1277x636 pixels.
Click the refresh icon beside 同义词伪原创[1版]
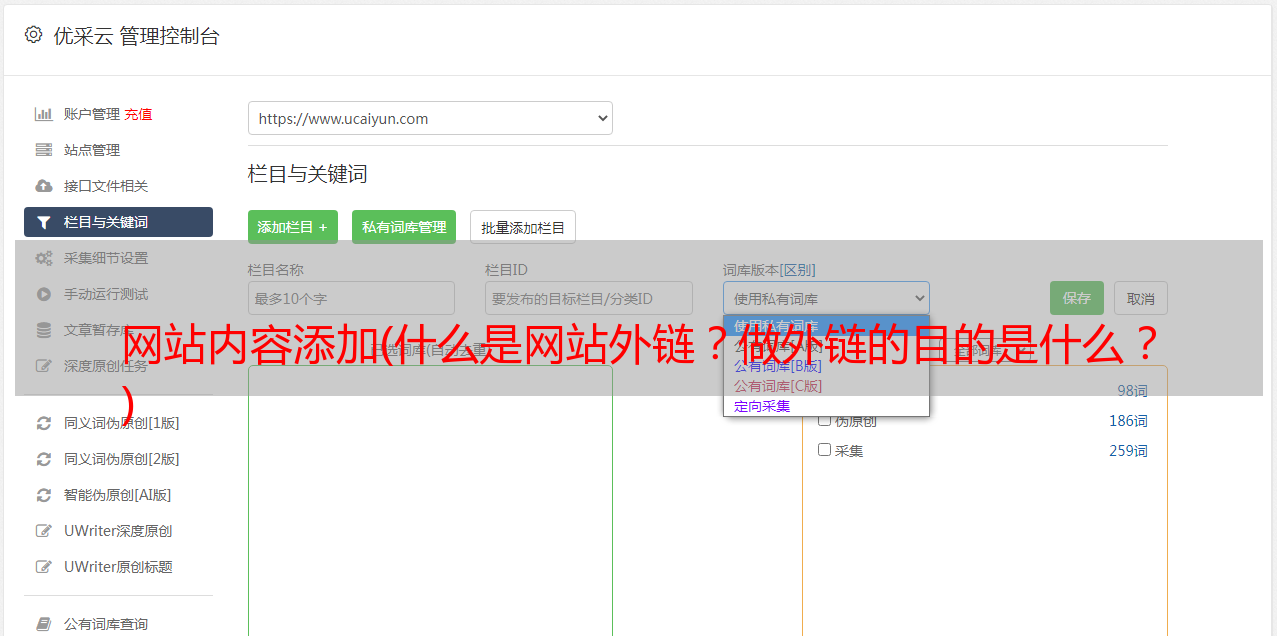point(44,423)
